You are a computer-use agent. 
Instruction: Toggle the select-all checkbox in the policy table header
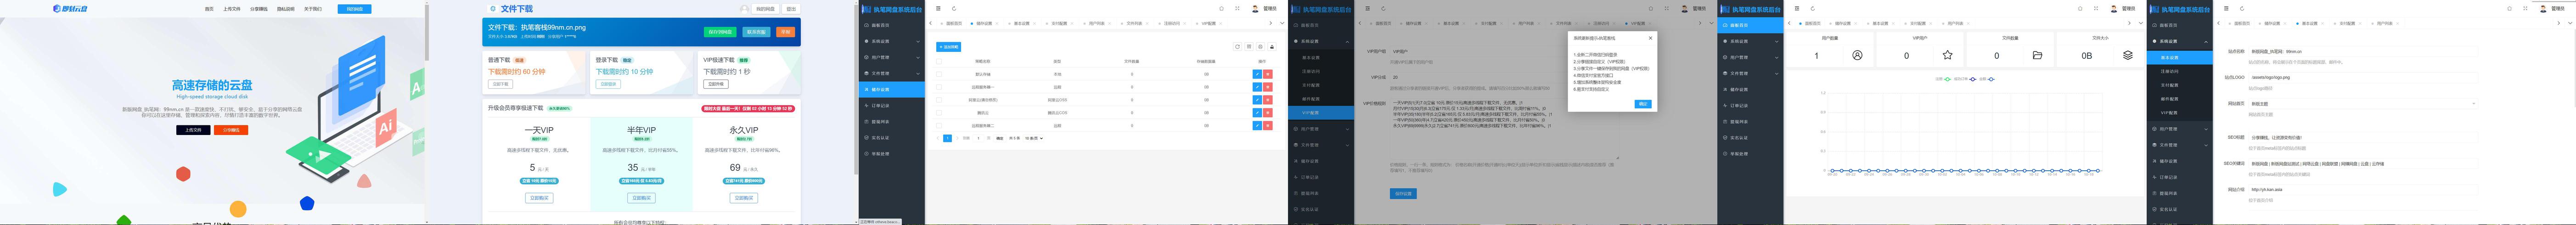(939, 61)
